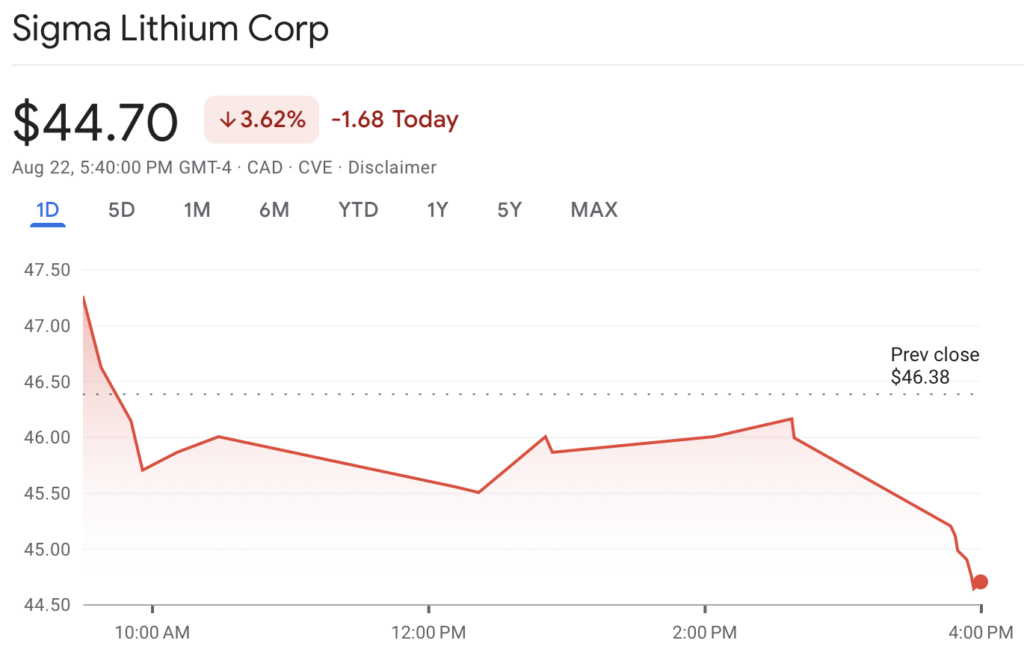Click the Sigma Lithium Corp title
Image resolution: width=1024 pixels, height=664 pixels.
(170, 29)
